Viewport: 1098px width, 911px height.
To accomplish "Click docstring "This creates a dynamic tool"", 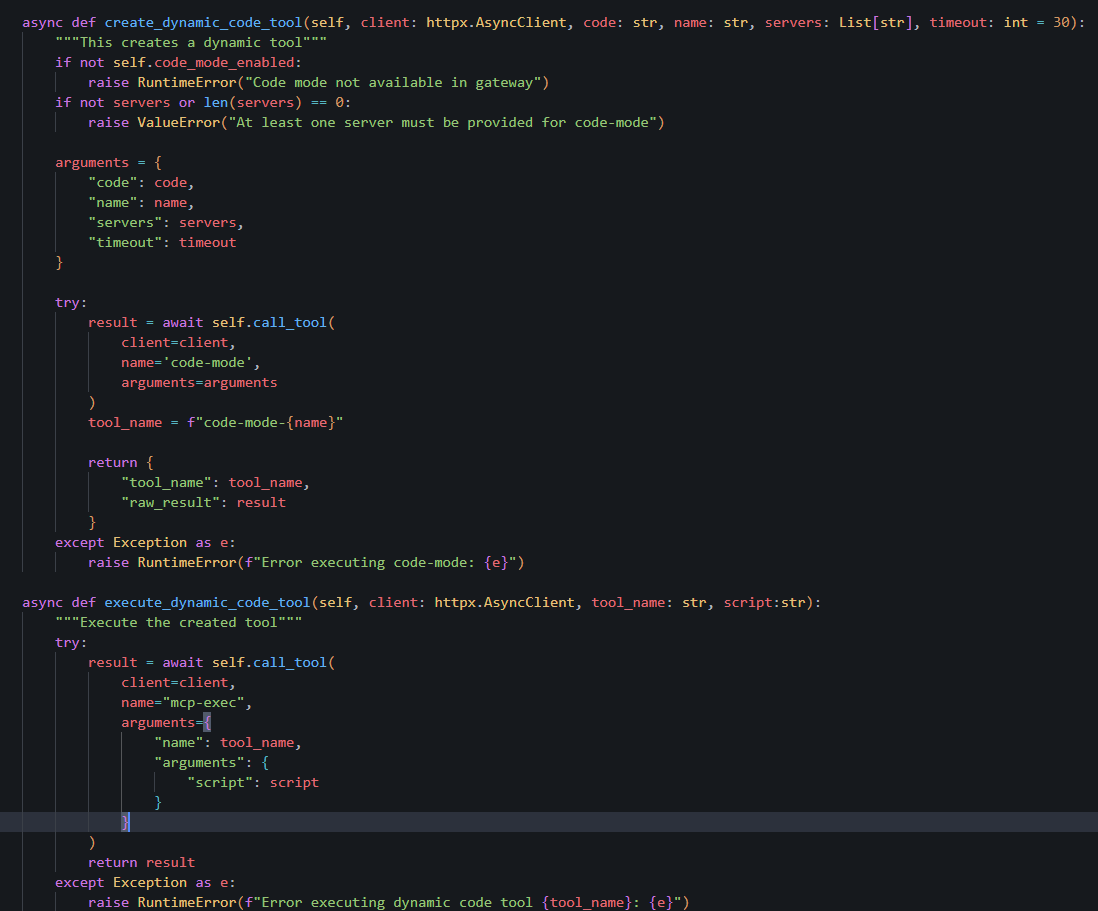I will click(191, 43).
